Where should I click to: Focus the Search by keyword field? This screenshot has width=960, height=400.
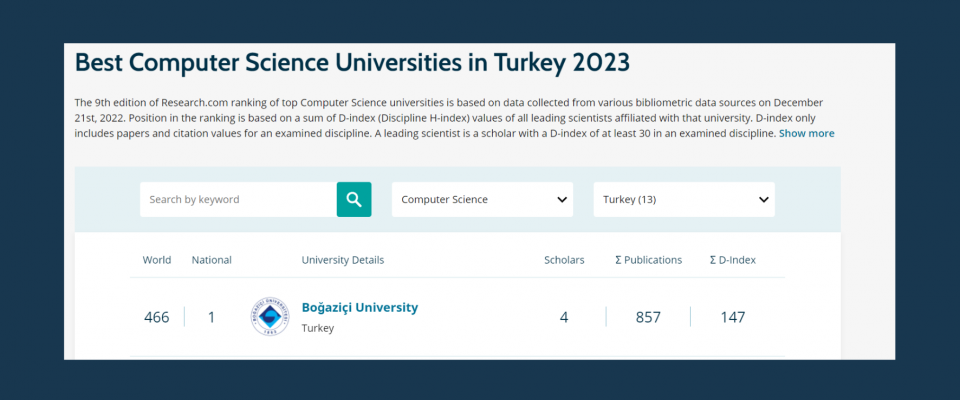[x=238, y=199]
